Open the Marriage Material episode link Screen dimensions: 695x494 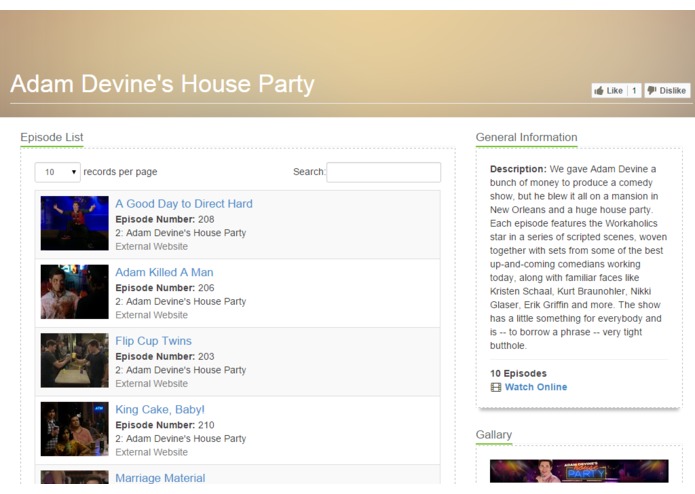coord(160,478)
